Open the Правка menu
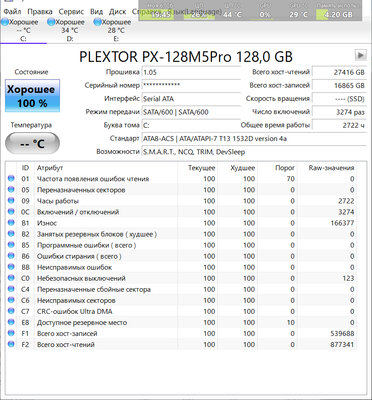The height and width of the screenshot is (400, 372). click(40, 11)
